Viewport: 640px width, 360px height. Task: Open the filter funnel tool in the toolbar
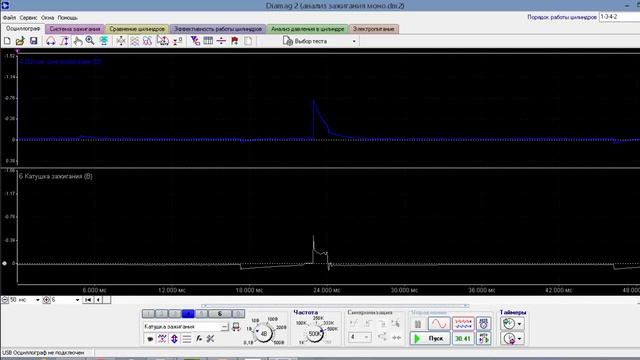coord(195,41)
